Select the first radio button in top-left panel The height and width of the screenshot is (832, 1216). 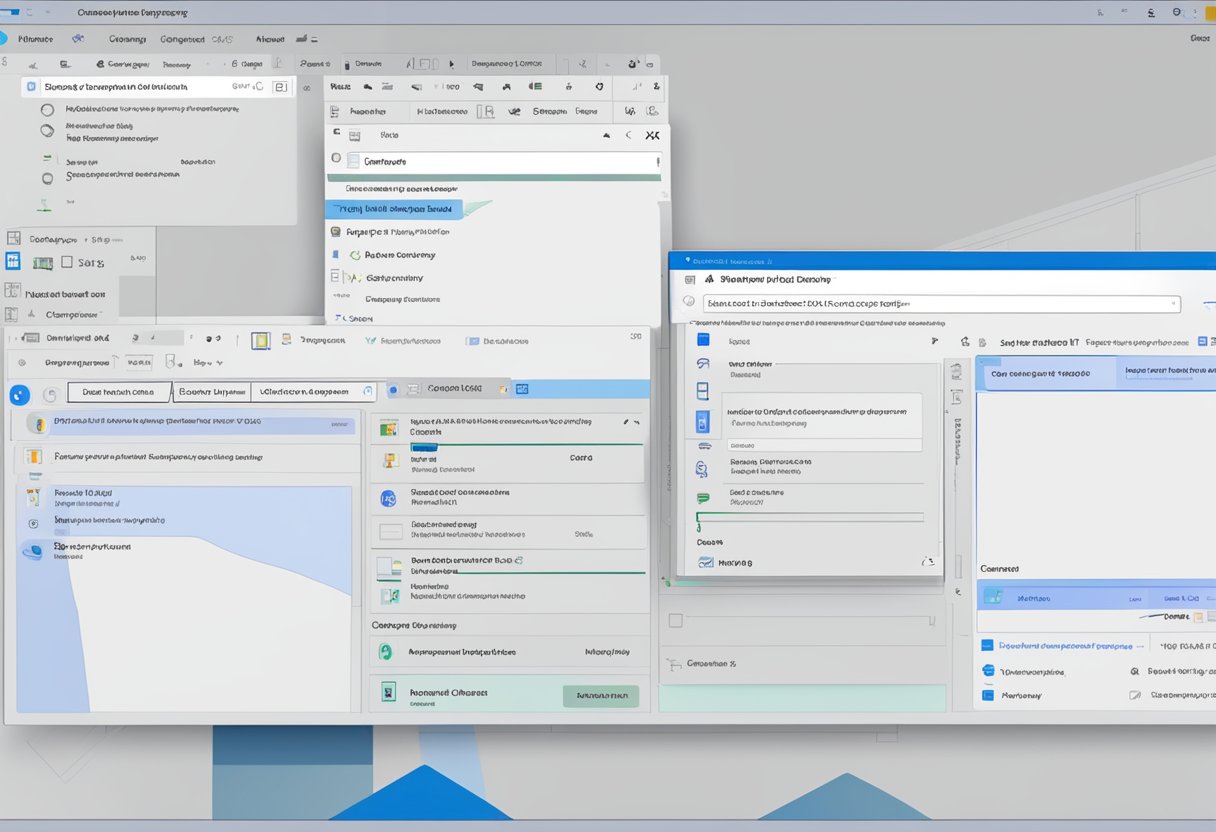tap(48, 111)
